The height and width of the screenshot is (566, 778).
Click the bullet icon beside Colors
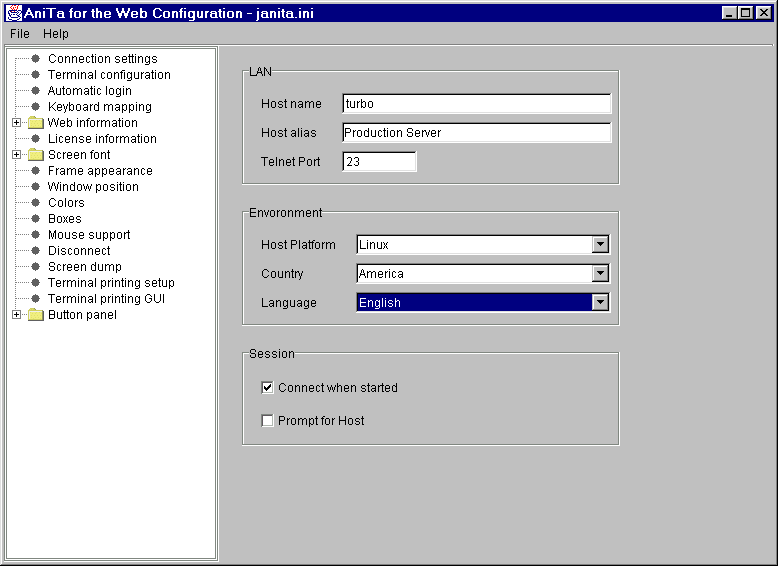pos(36,202)
